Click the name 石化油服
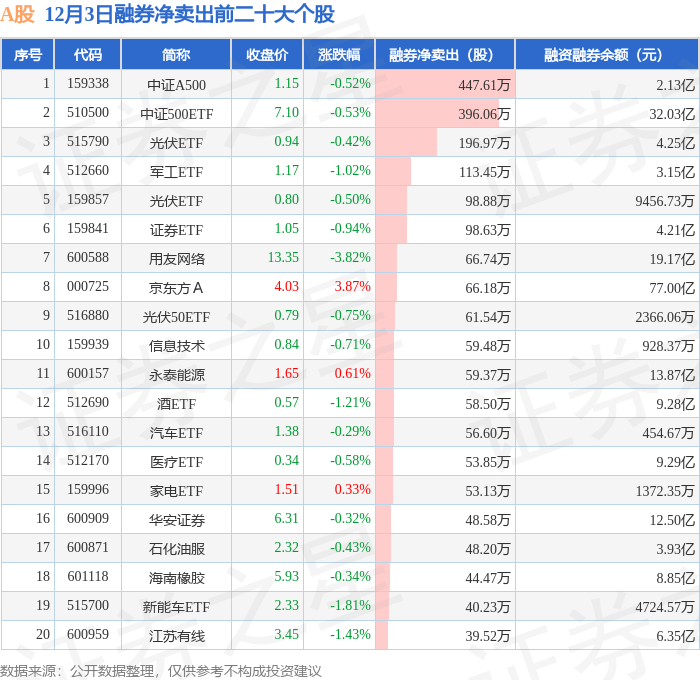Image resolution: width=700 pixels, height=680 pixels. coord(176,549)
